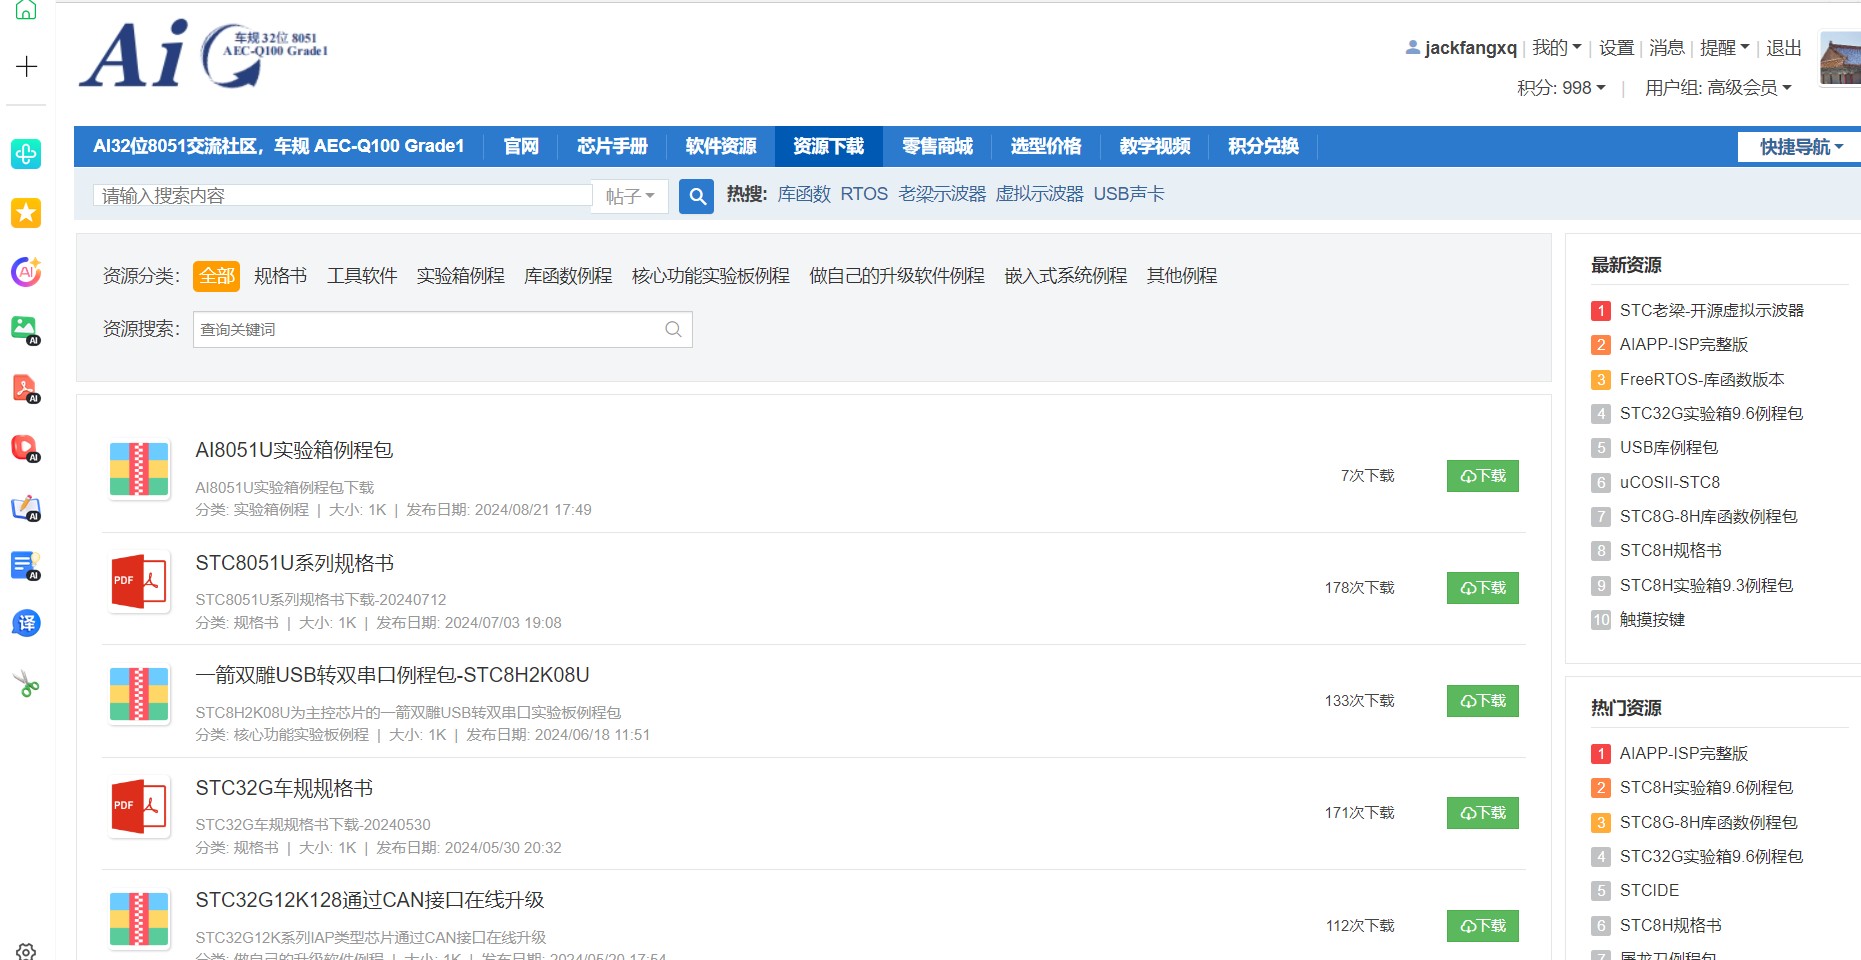Click hot search link RTOS
Viewport: 1861px width, 960px height.
[x=864, y=194]
